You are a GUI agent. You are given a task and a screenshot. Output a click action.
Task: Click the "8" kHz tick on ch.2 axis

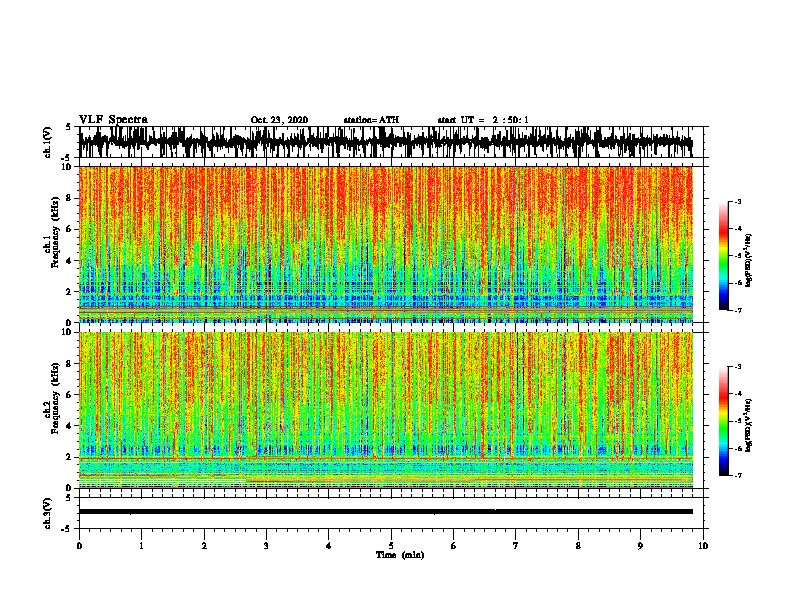tap(70, 364)
